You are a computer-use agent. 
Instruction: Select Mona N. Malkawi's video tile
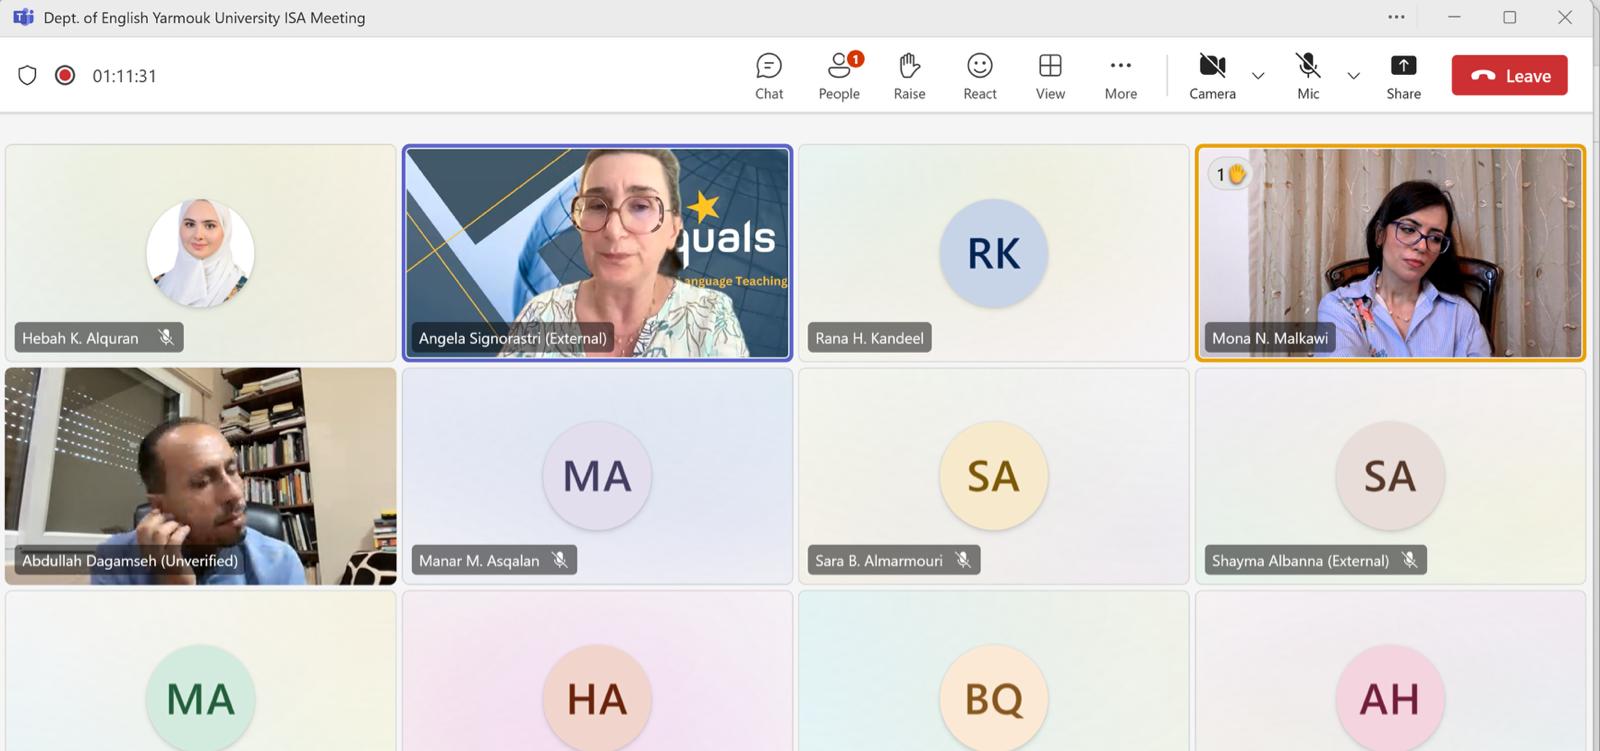pyautogui.click(x=1390, y=252)
